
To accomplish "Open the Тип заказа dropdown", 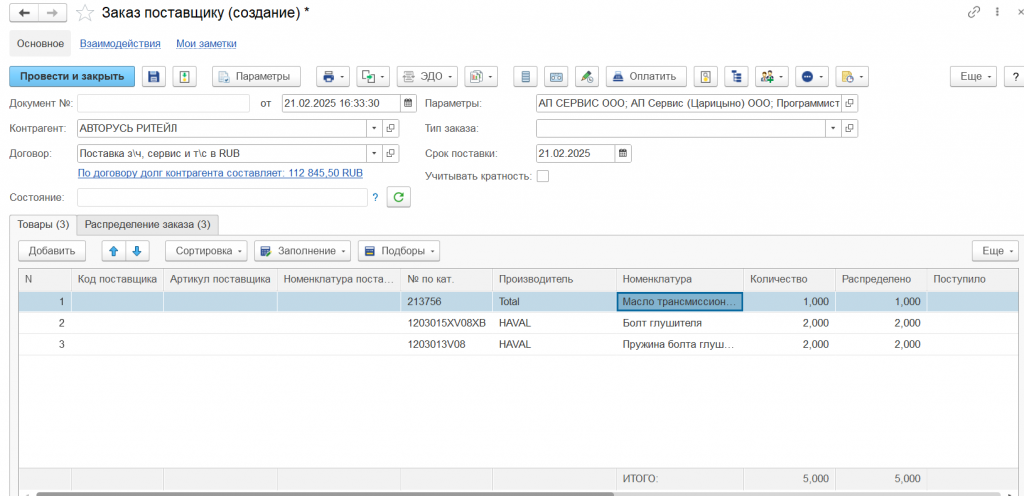I will click(x=832, y=129).
